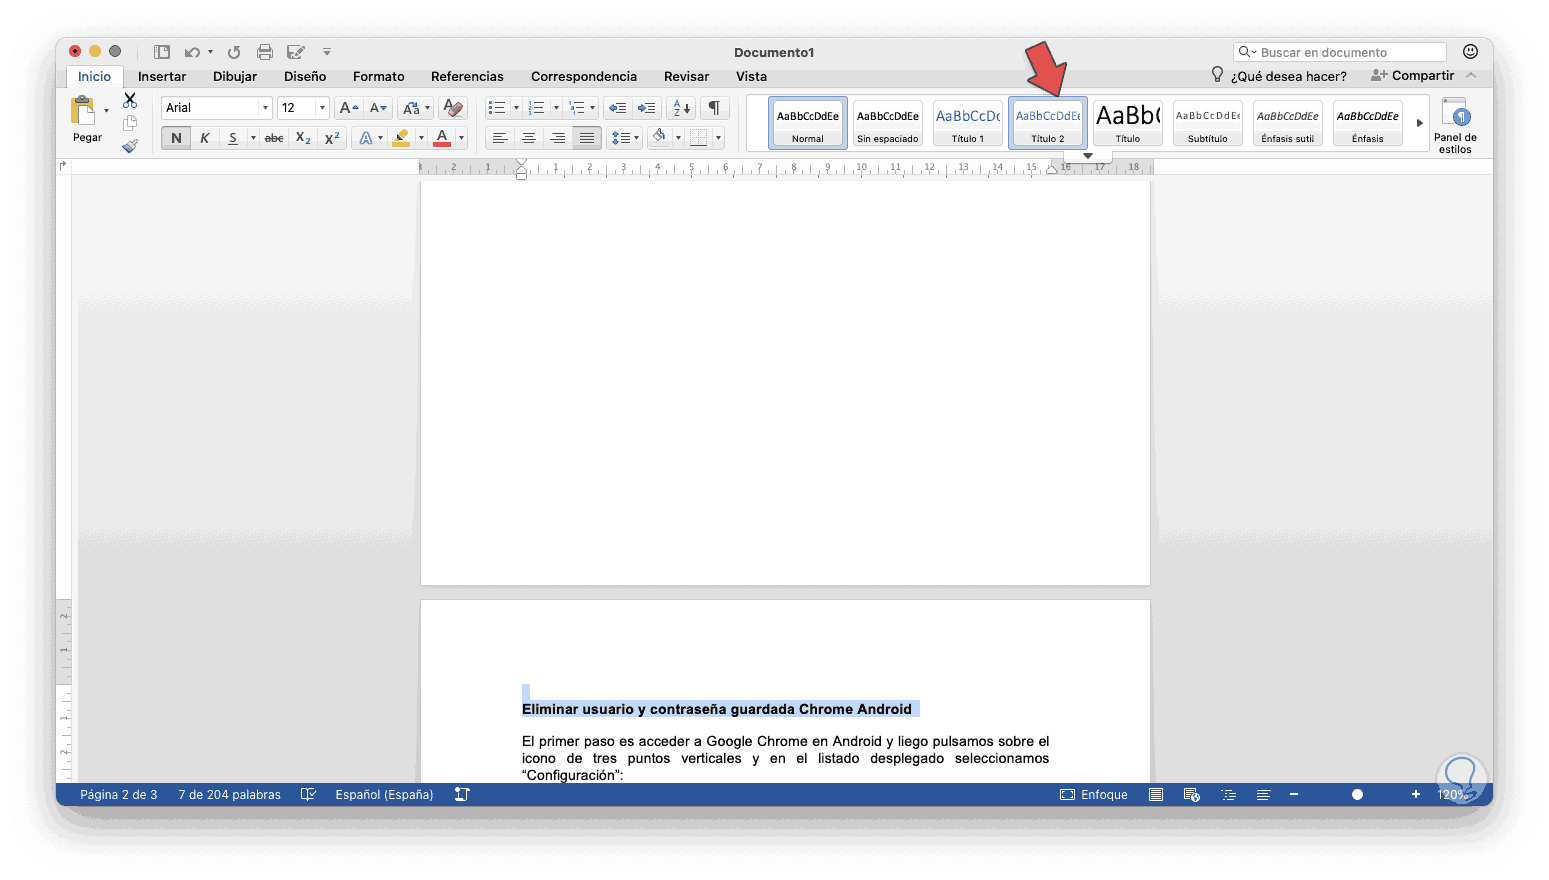Open the Dibujar tab
Viewport: 1549px width, 880px height.
tap(235, 76)
